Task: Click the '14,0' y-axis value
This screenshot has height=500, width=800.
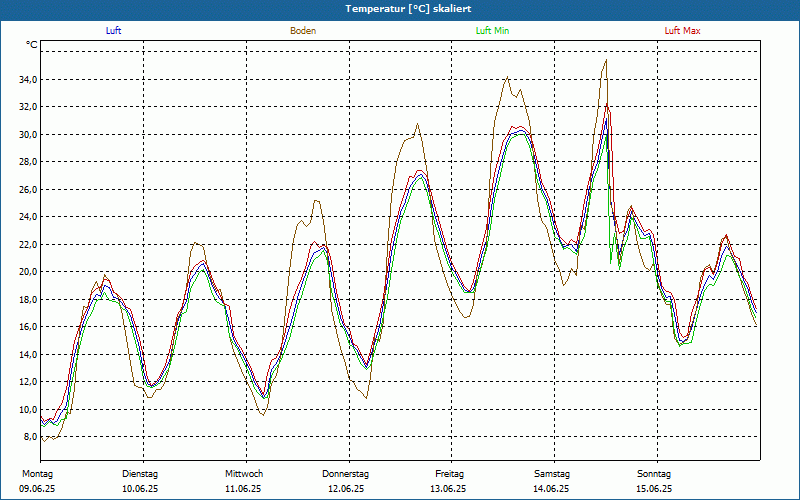Action: click(x=28, y=354)
